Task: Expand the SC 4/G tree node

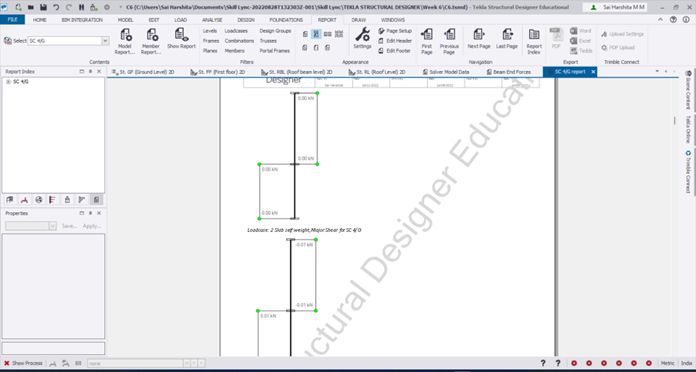Action: 8,82
